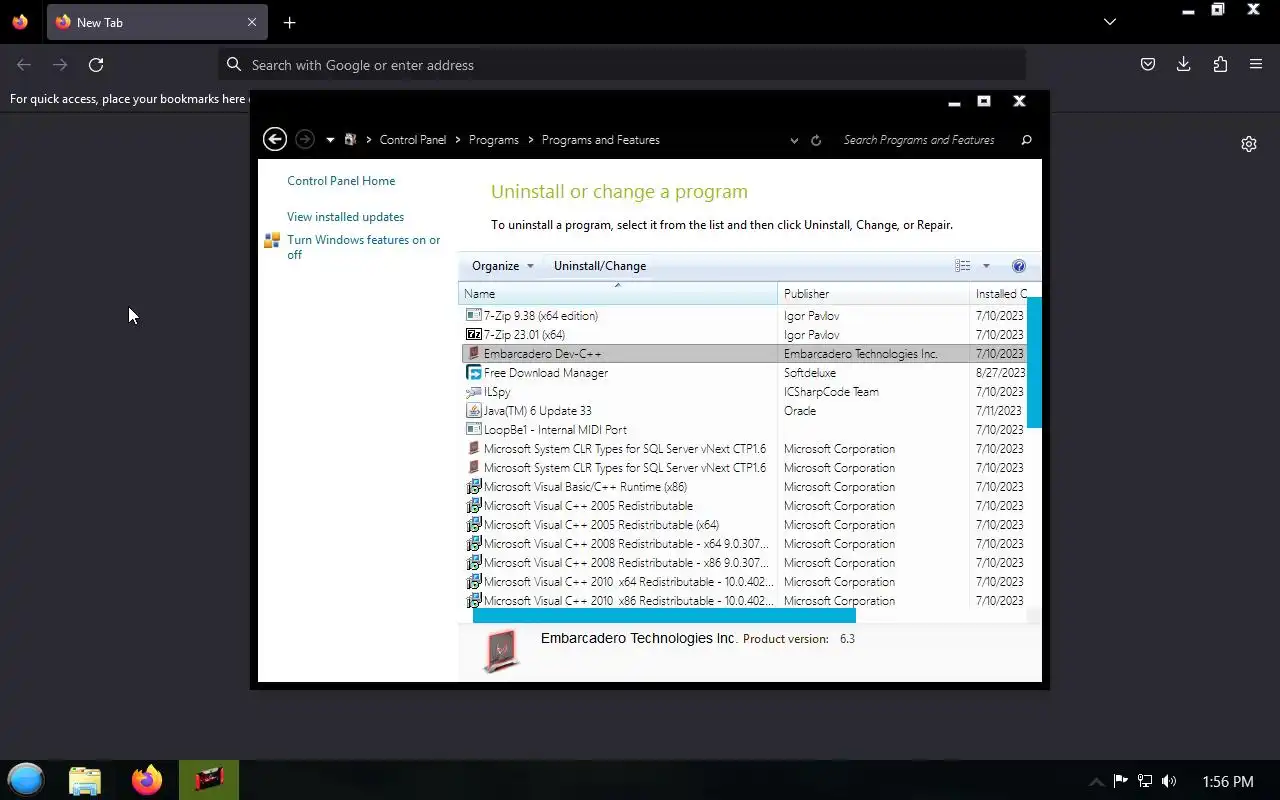Open View installed updates link
The width and height of the screenshot is (1280, 800).
[345, 217]
